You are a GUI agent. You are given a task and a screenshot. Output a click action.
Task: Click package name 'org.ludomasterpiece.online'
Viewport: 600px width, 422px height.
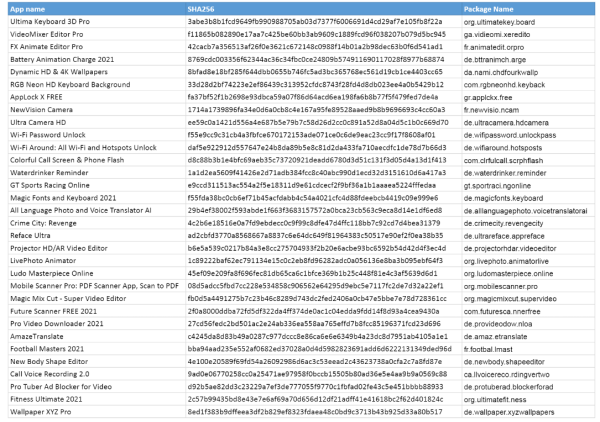click(508, 274)
